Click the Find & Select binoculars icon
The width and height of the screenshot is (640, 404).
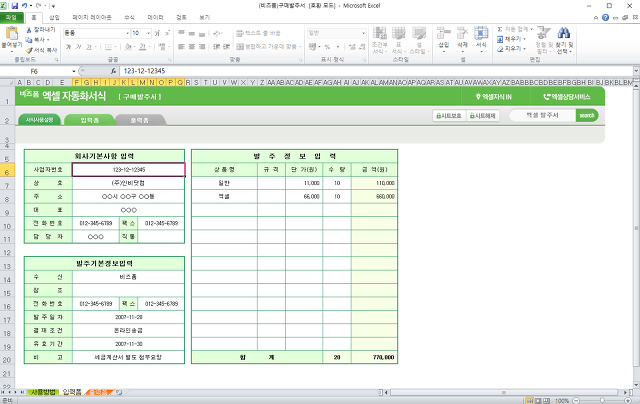564,33
